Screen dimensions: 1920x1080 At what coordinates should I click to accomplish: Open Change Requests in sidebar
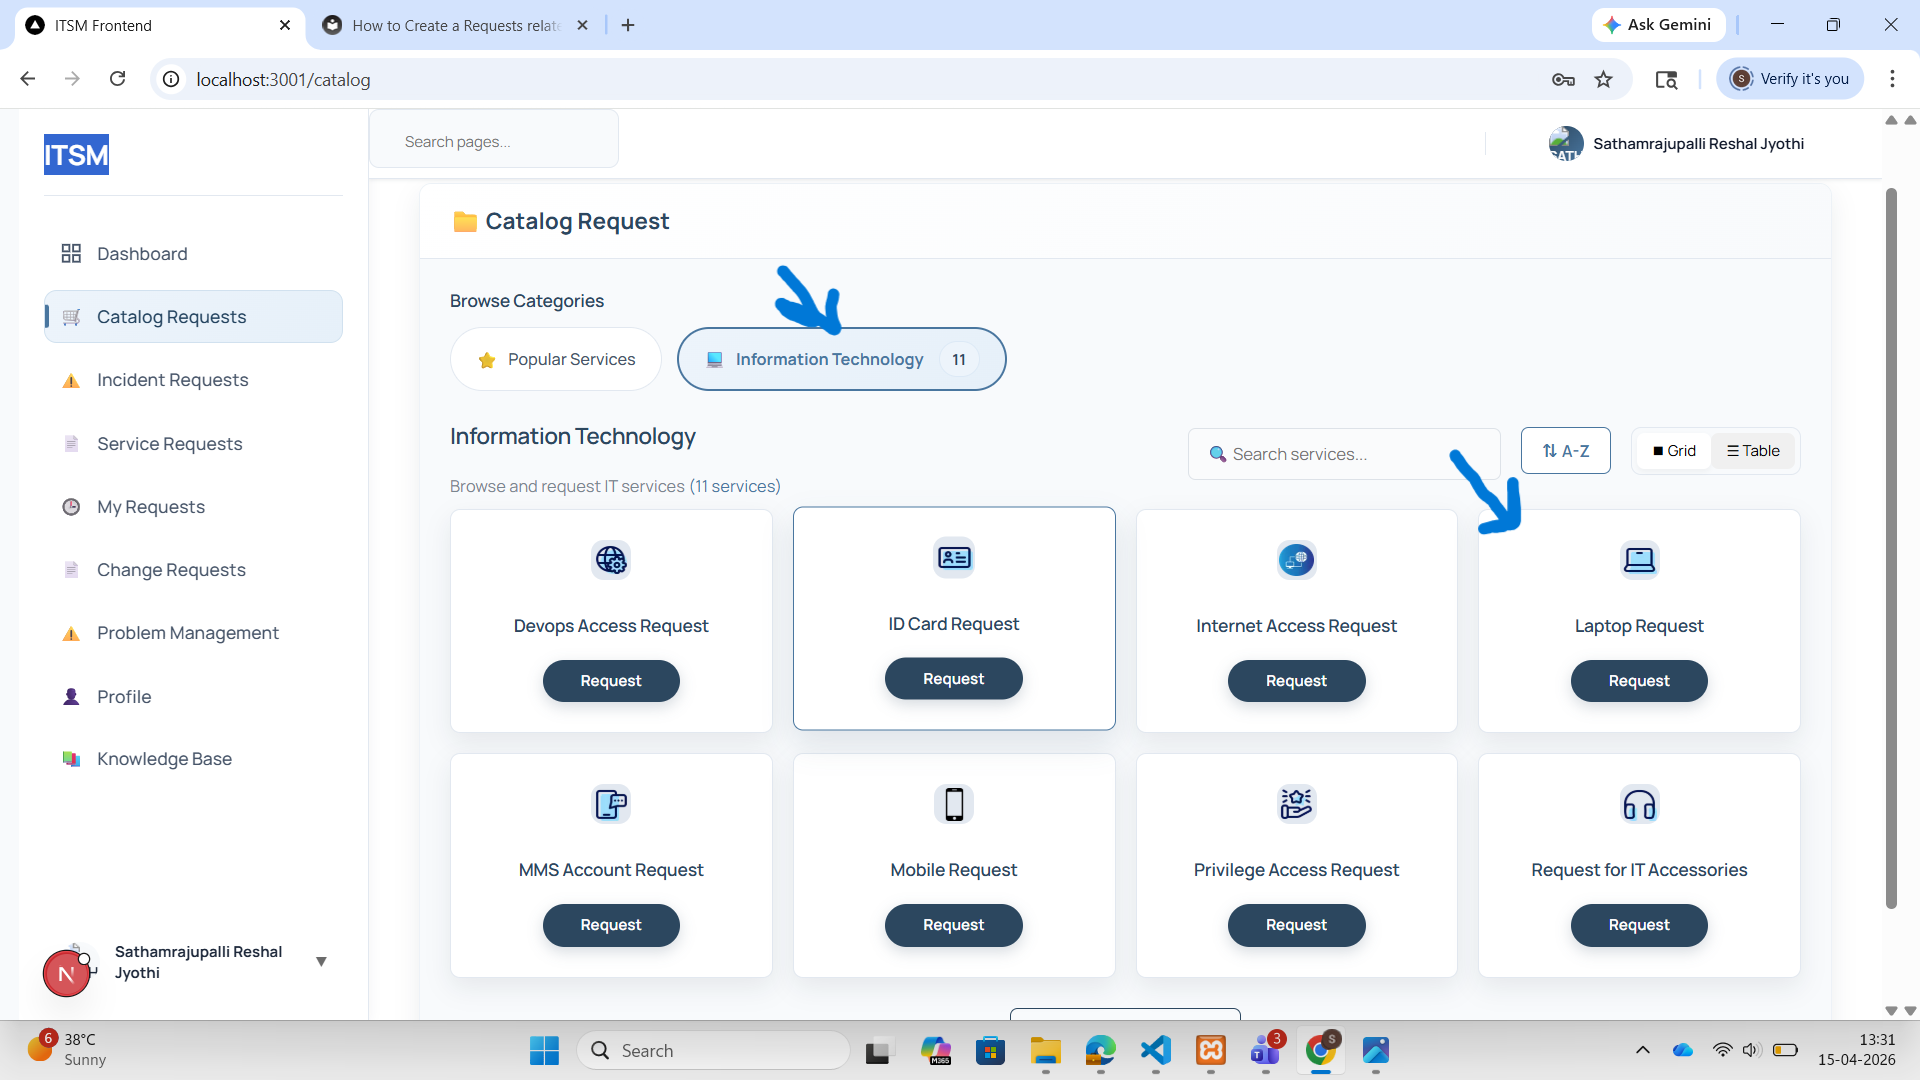pos(193,570)
